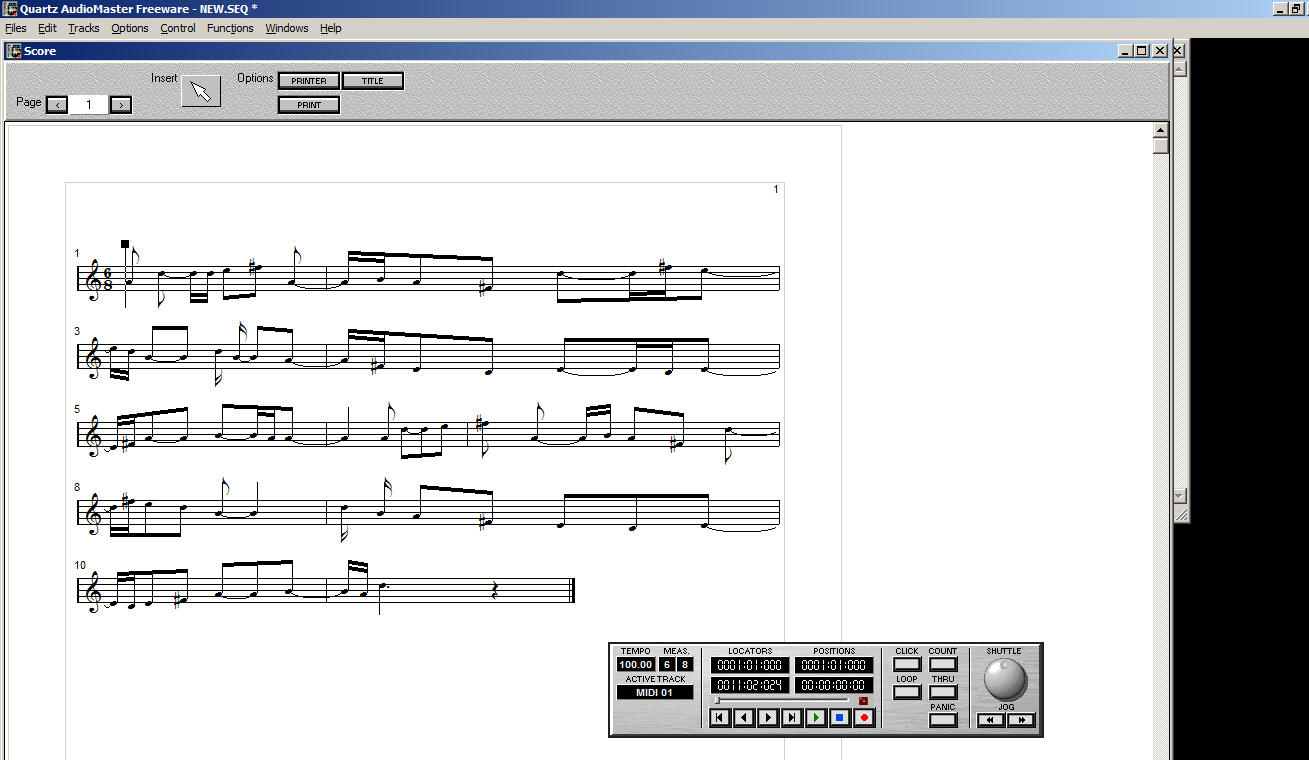Go to the previous score page
This screenshot has width=1309, height=760.
pos(57,105)
